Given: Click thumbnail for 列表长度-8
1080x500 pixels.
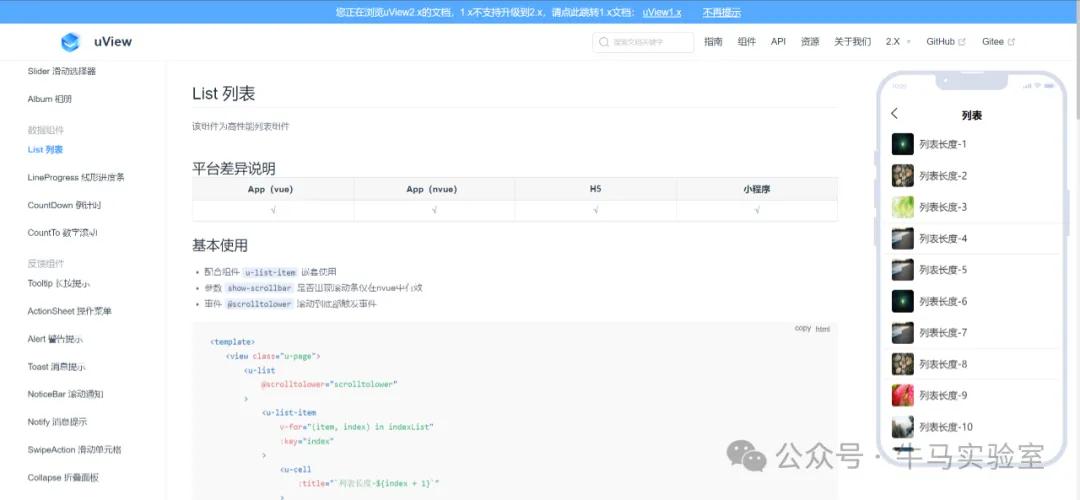Looking at the screenshot, I should 902,364.
